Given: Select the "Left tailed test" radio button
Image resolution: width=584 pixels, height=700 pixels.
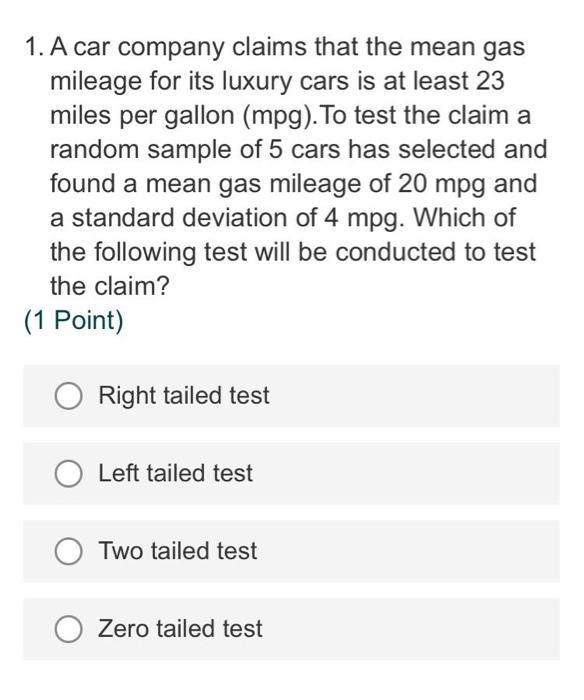Looking at the screenshot, I should [68, 473].
